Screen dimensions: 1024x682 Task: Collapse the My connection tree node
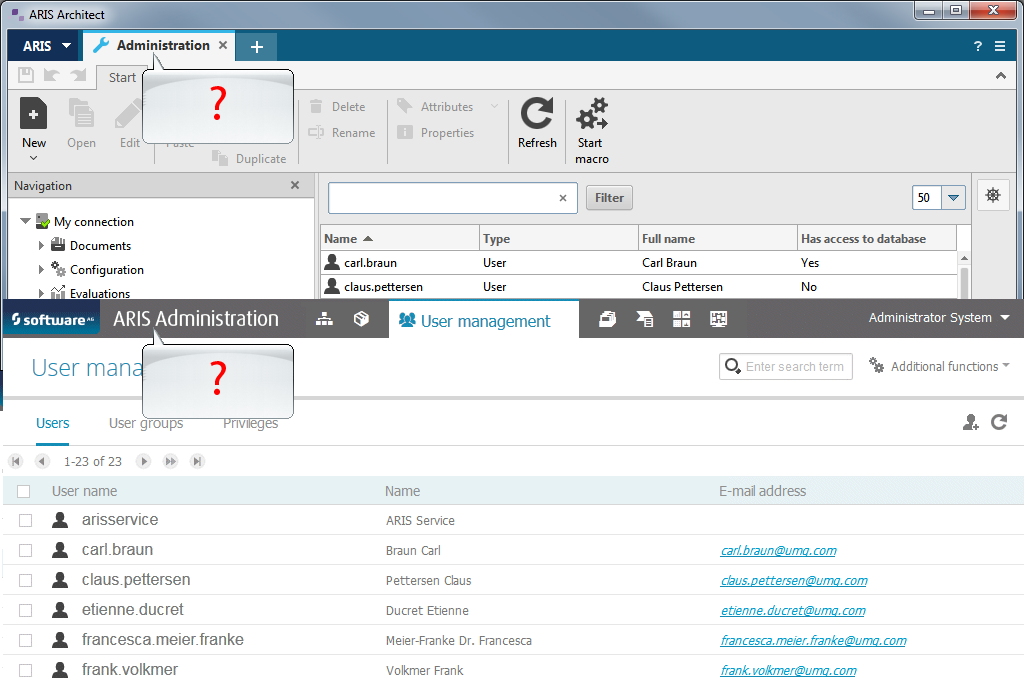25,221
